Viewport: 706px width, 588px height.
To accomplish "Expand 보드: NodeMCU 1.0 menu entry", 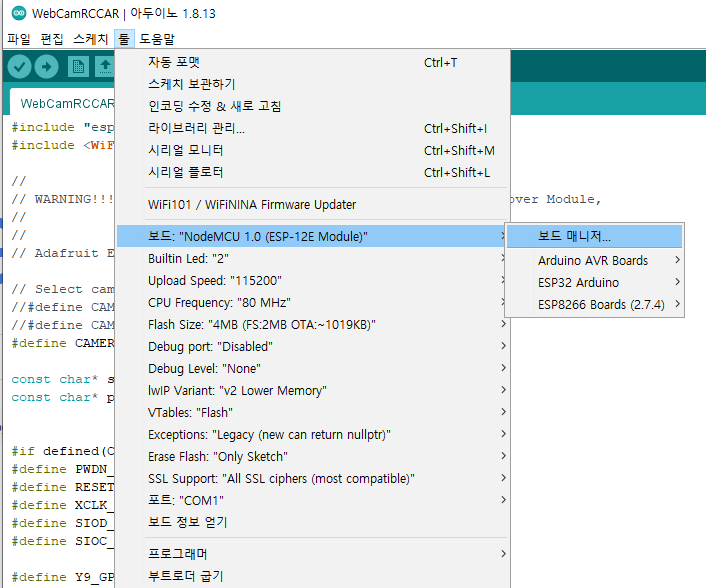I will coord(313,236).
